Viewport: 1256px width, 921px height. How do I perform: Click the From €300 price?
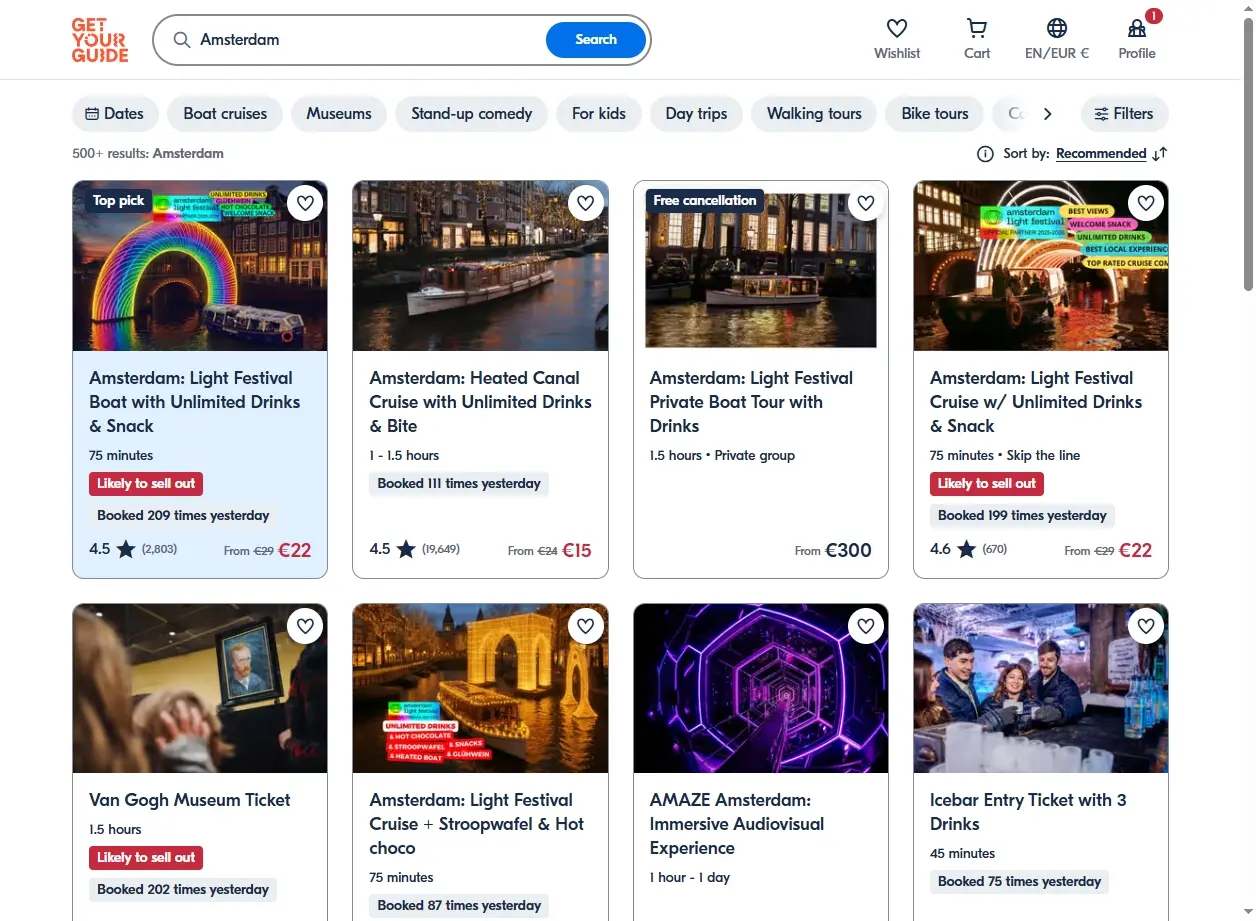click(833, 550)
